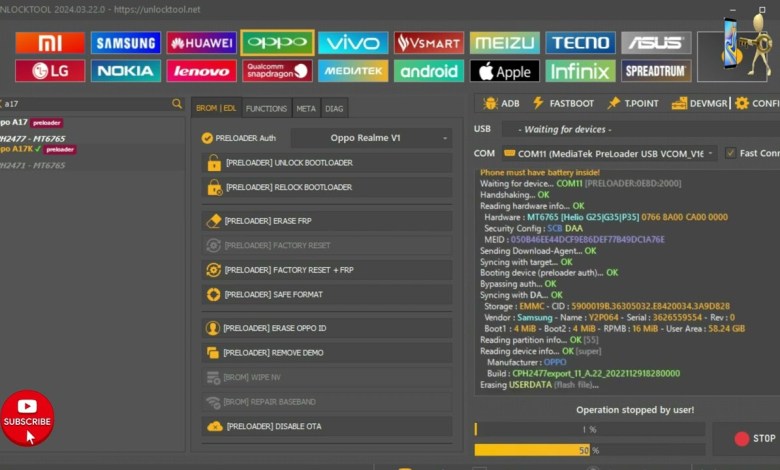The width and height of the screenshot is (780, 470).
Task: Open the DIAG tab
Action: point(334,108)
